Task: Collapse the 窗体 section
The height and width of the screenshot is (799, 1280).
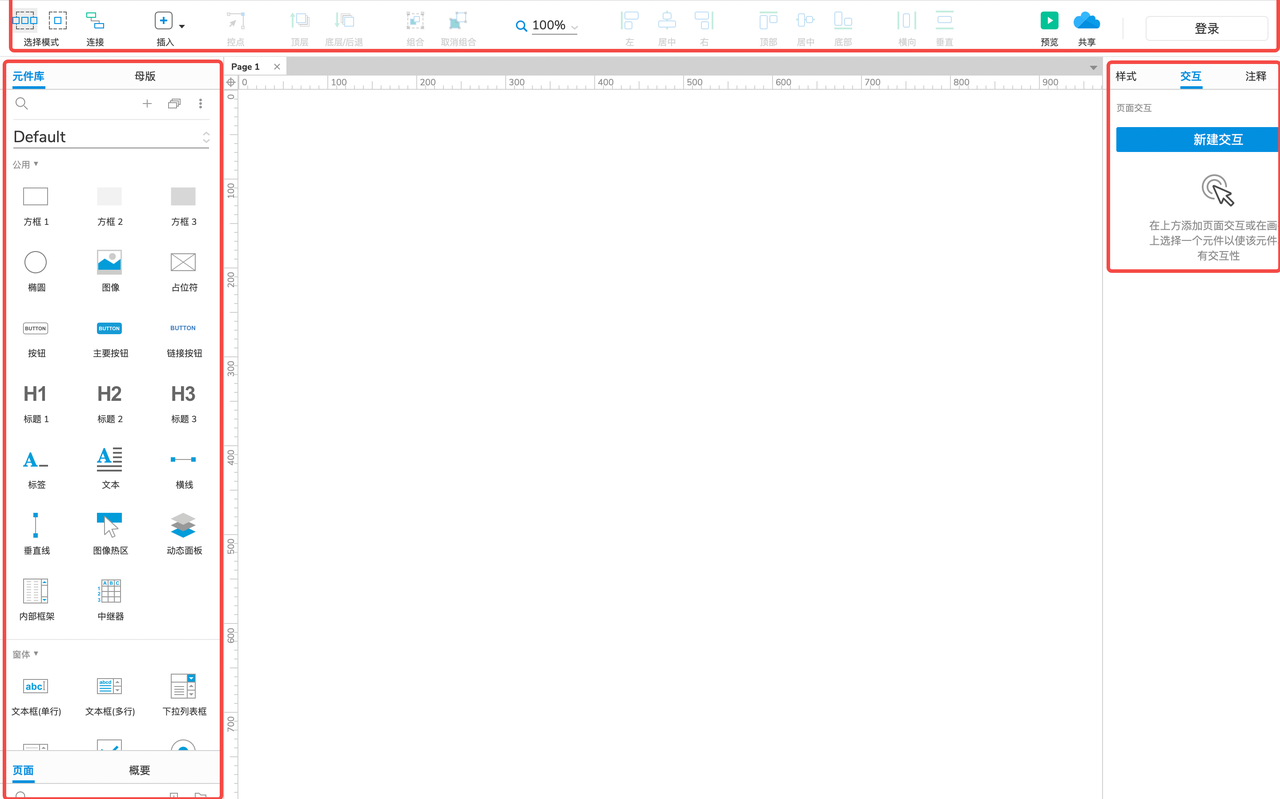Action: 25,654
